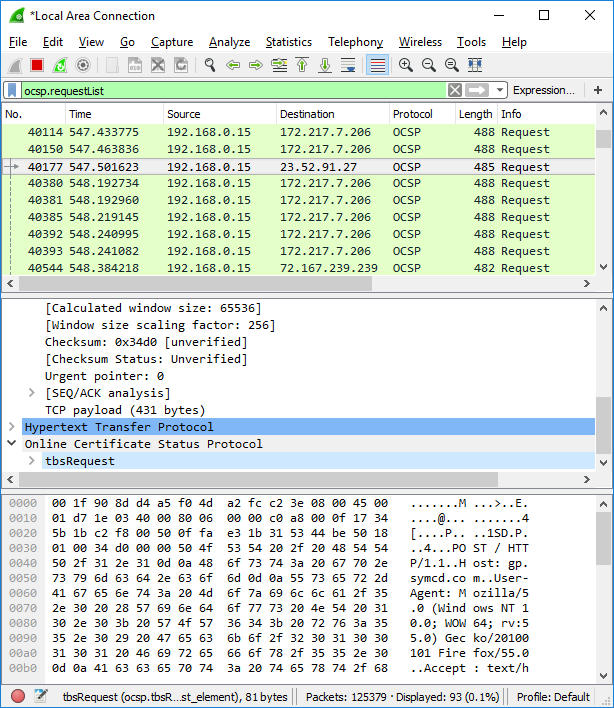Sort by the Time column header

click(114, 114)
